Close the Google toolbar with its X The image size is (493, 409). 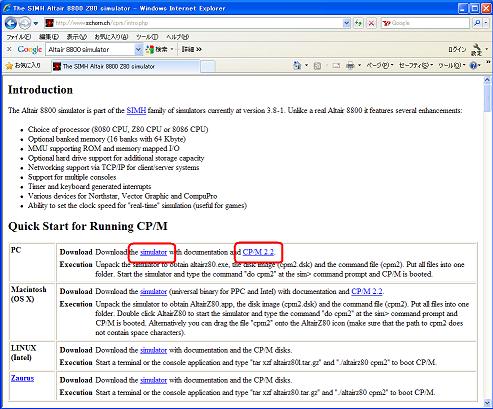pyautogui.click(x=9, y=49)
